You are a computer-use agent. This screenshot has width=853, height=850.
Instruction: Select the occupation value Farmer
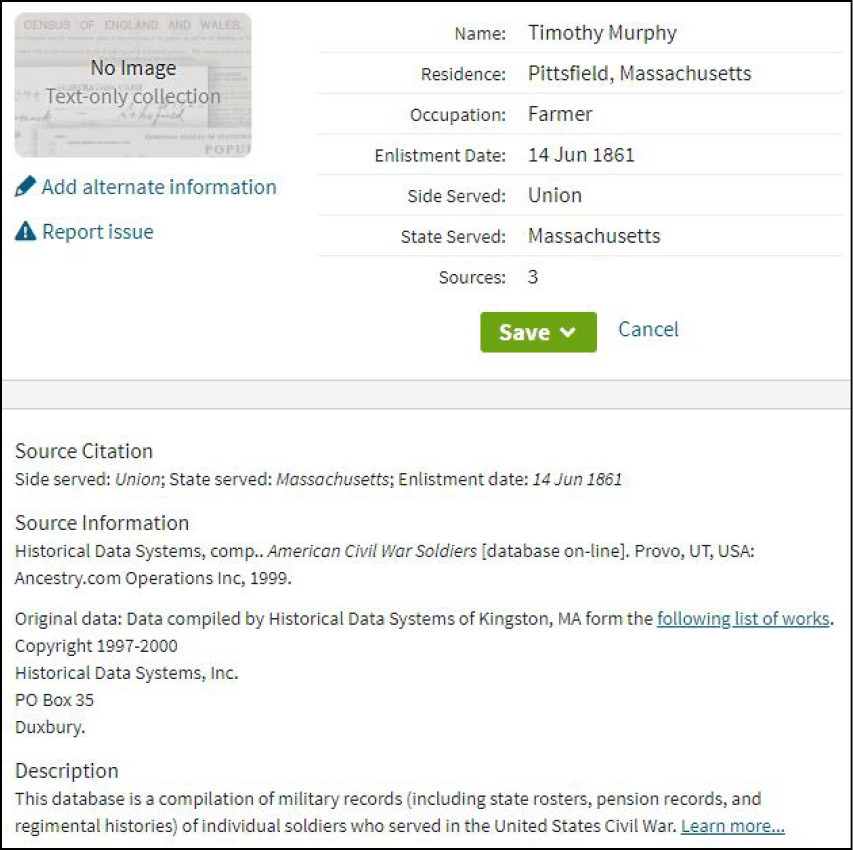[x=560, y=114]
